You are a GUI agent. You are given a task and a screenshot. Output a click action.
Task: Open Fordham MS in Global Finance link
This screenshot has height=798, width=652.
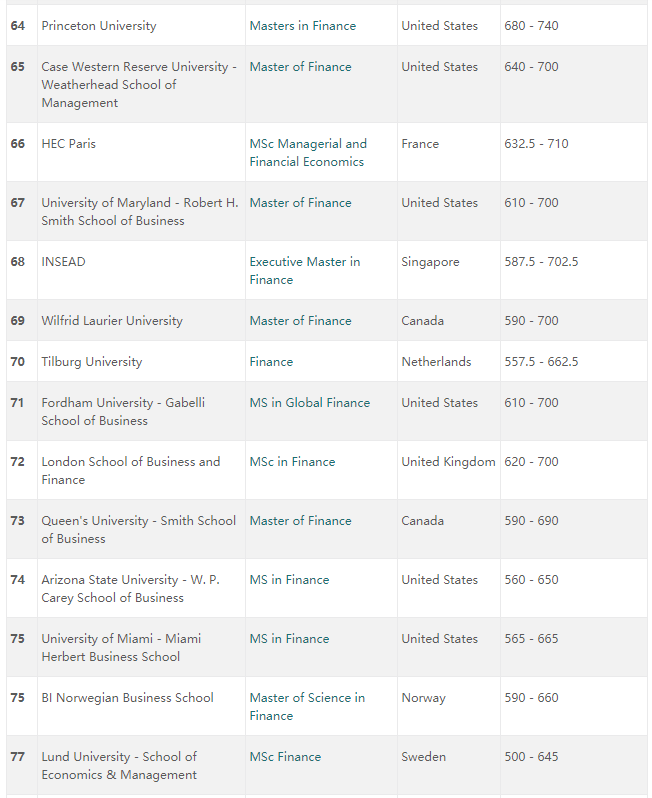point(309,403)
